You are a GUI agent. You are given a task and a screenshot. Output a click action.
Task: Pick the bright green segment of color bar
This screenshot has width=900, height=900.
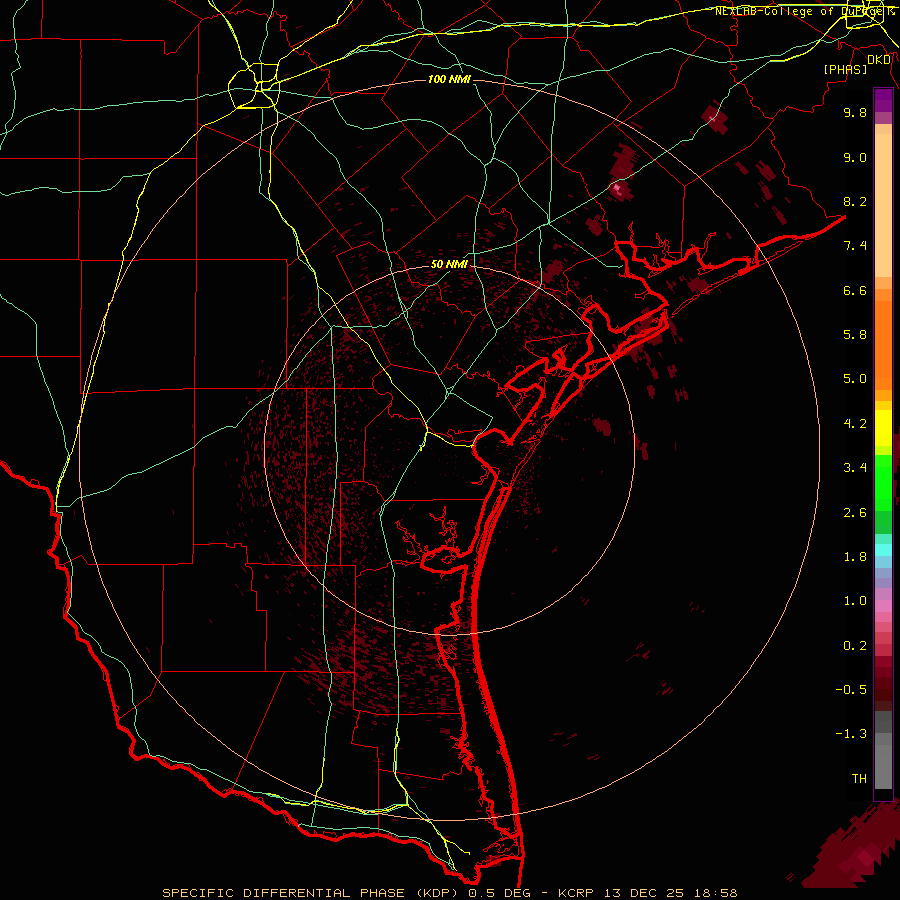883,482
